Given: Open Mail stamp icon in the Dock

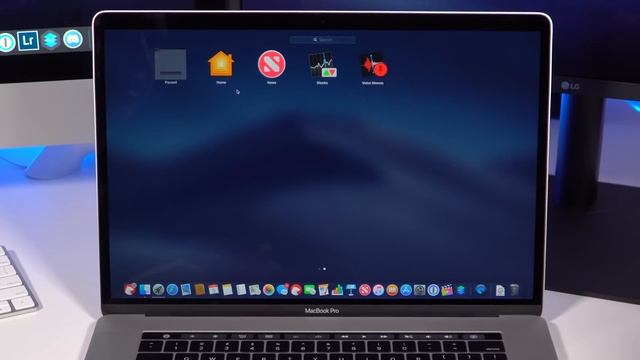Looking at the screenshot, I should (x=186, y=290).
